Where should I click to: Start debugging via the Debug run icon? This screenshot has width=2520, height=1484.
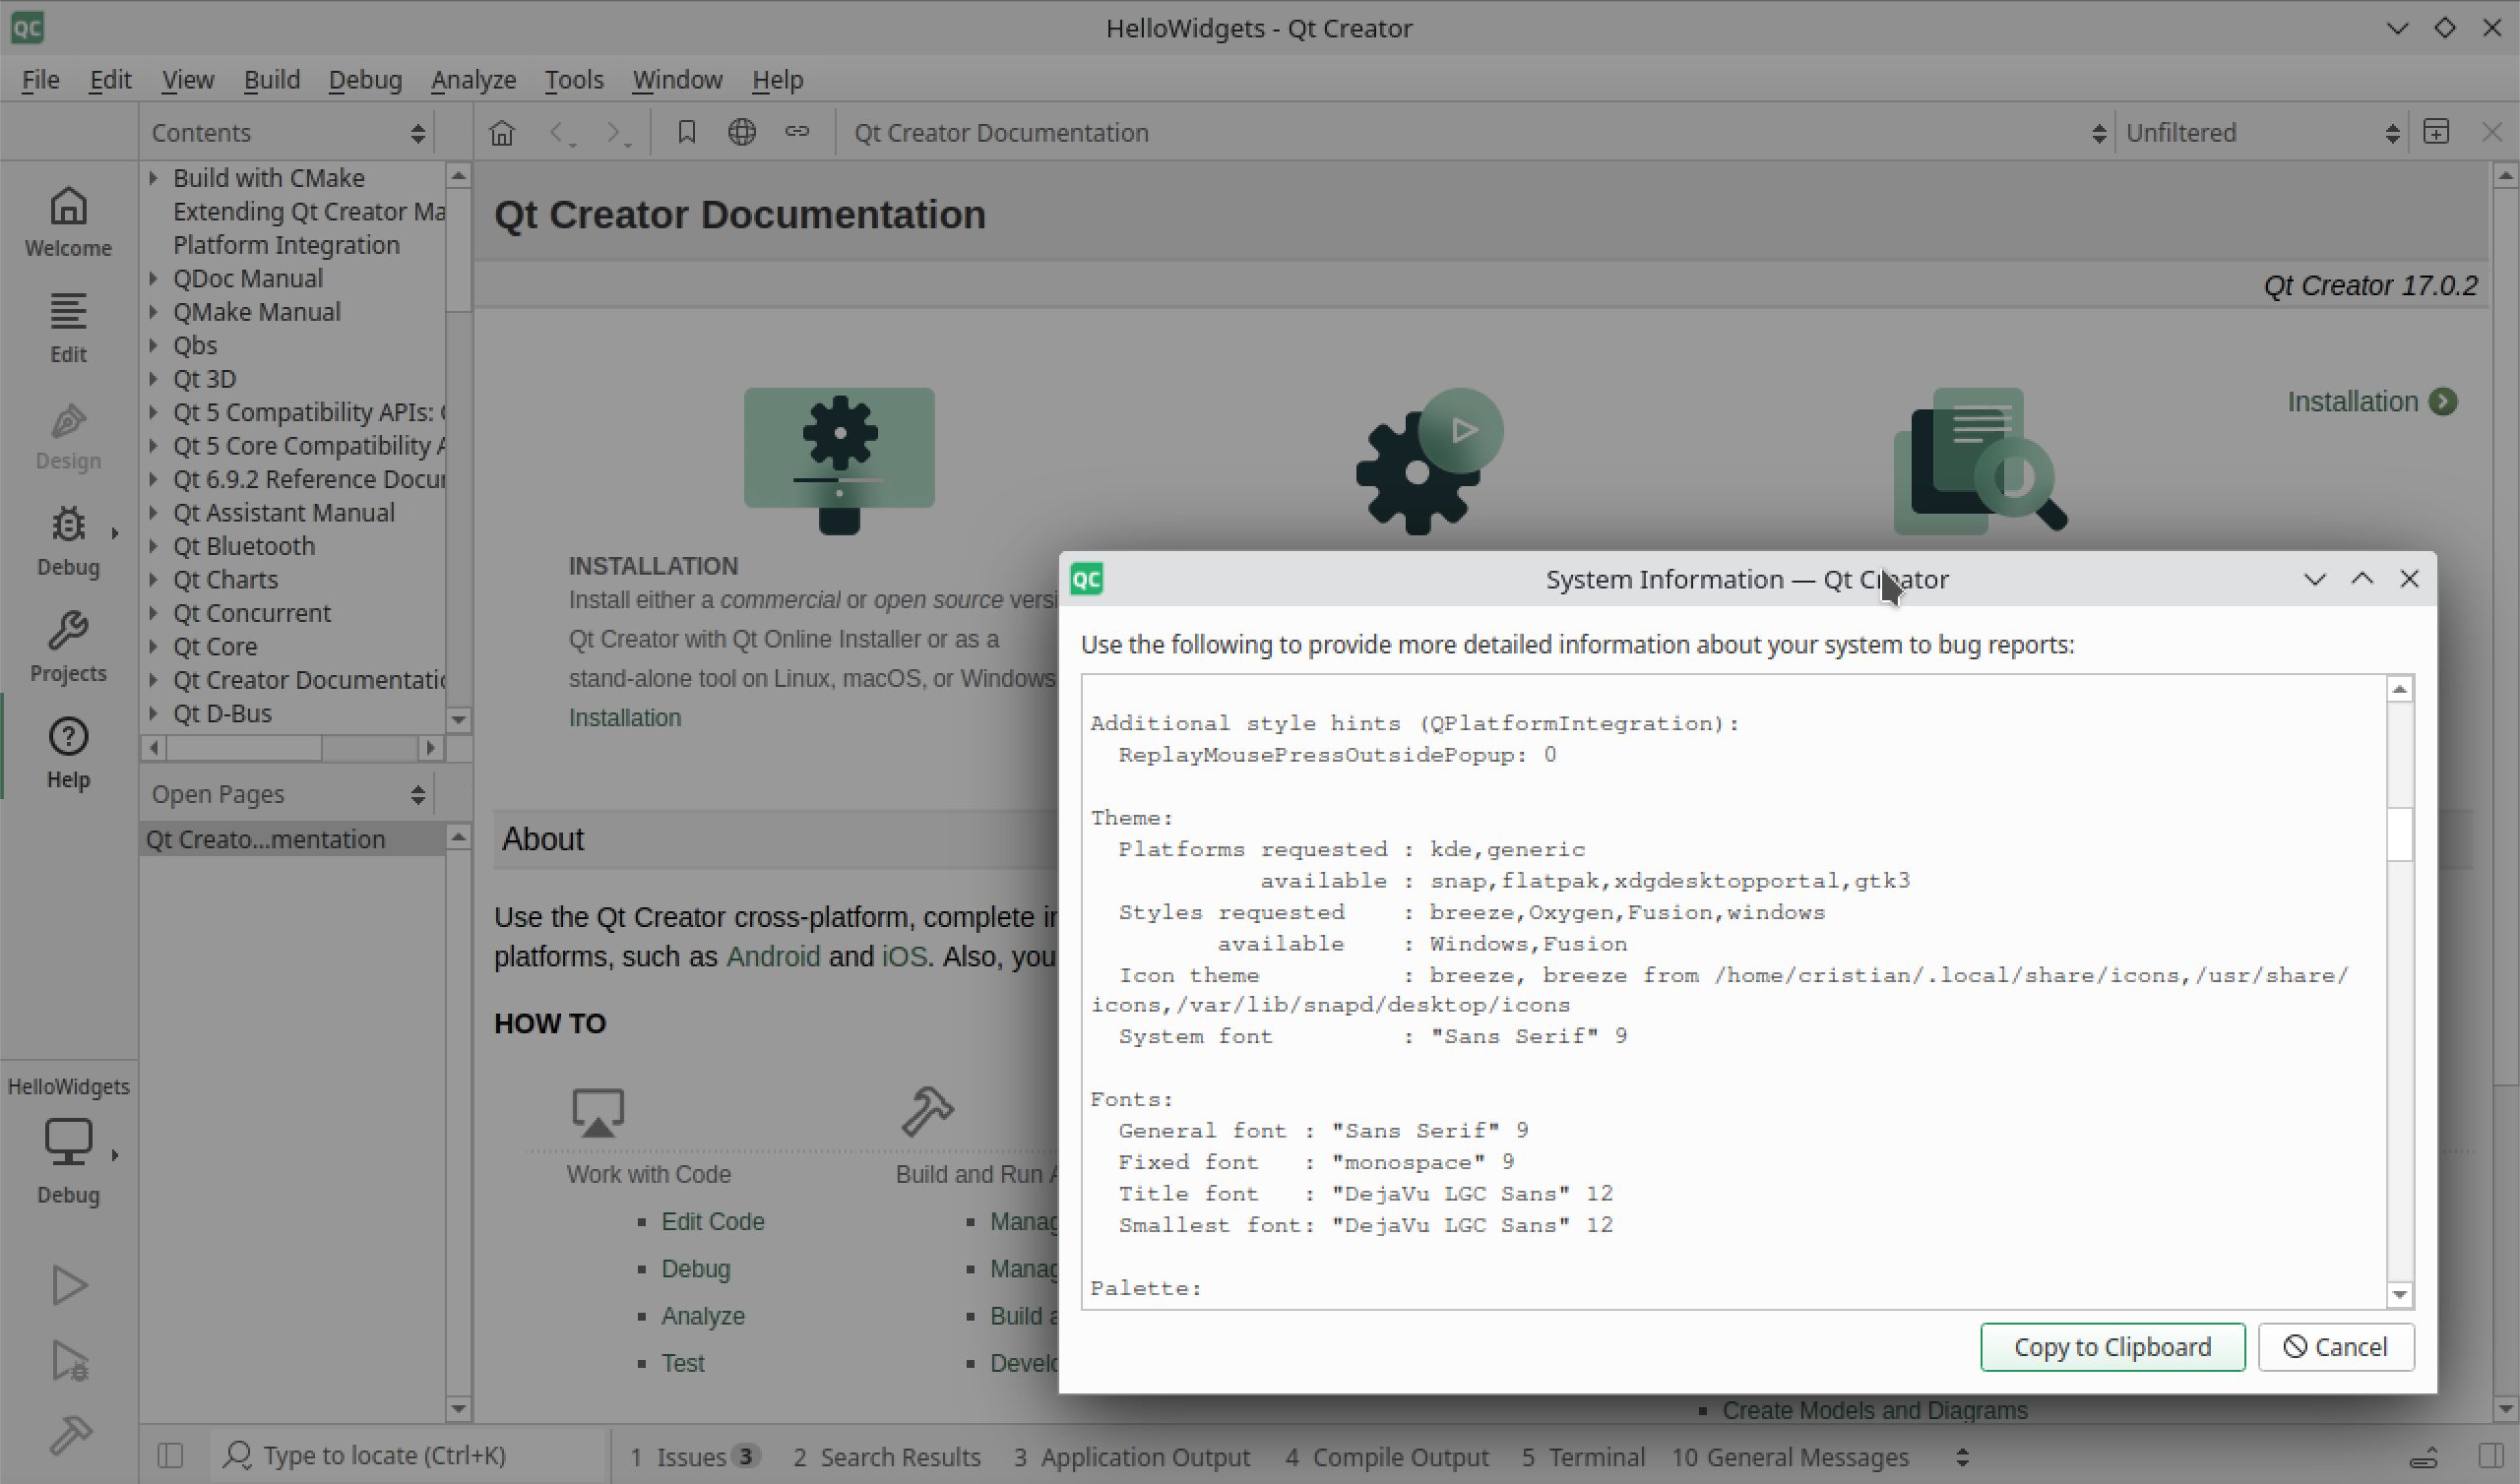(x=67, y=1360)
